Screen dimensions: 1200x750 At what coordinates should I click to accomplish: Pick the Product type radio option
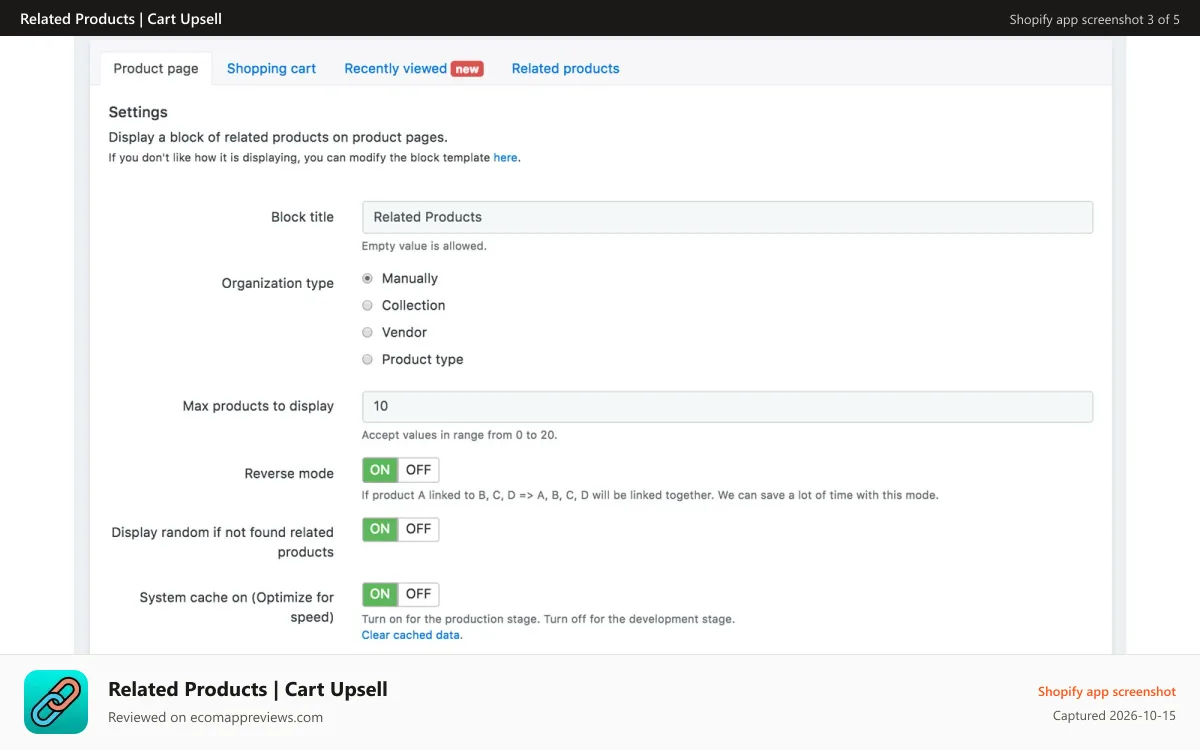367,359
